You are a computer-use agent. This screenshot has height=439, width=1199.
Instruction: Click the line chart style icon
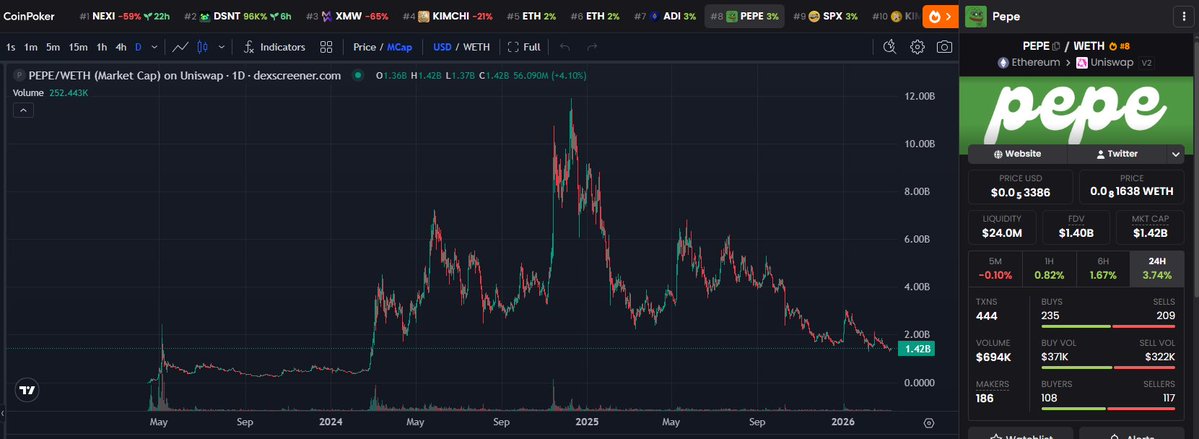[x=180, y=47]
